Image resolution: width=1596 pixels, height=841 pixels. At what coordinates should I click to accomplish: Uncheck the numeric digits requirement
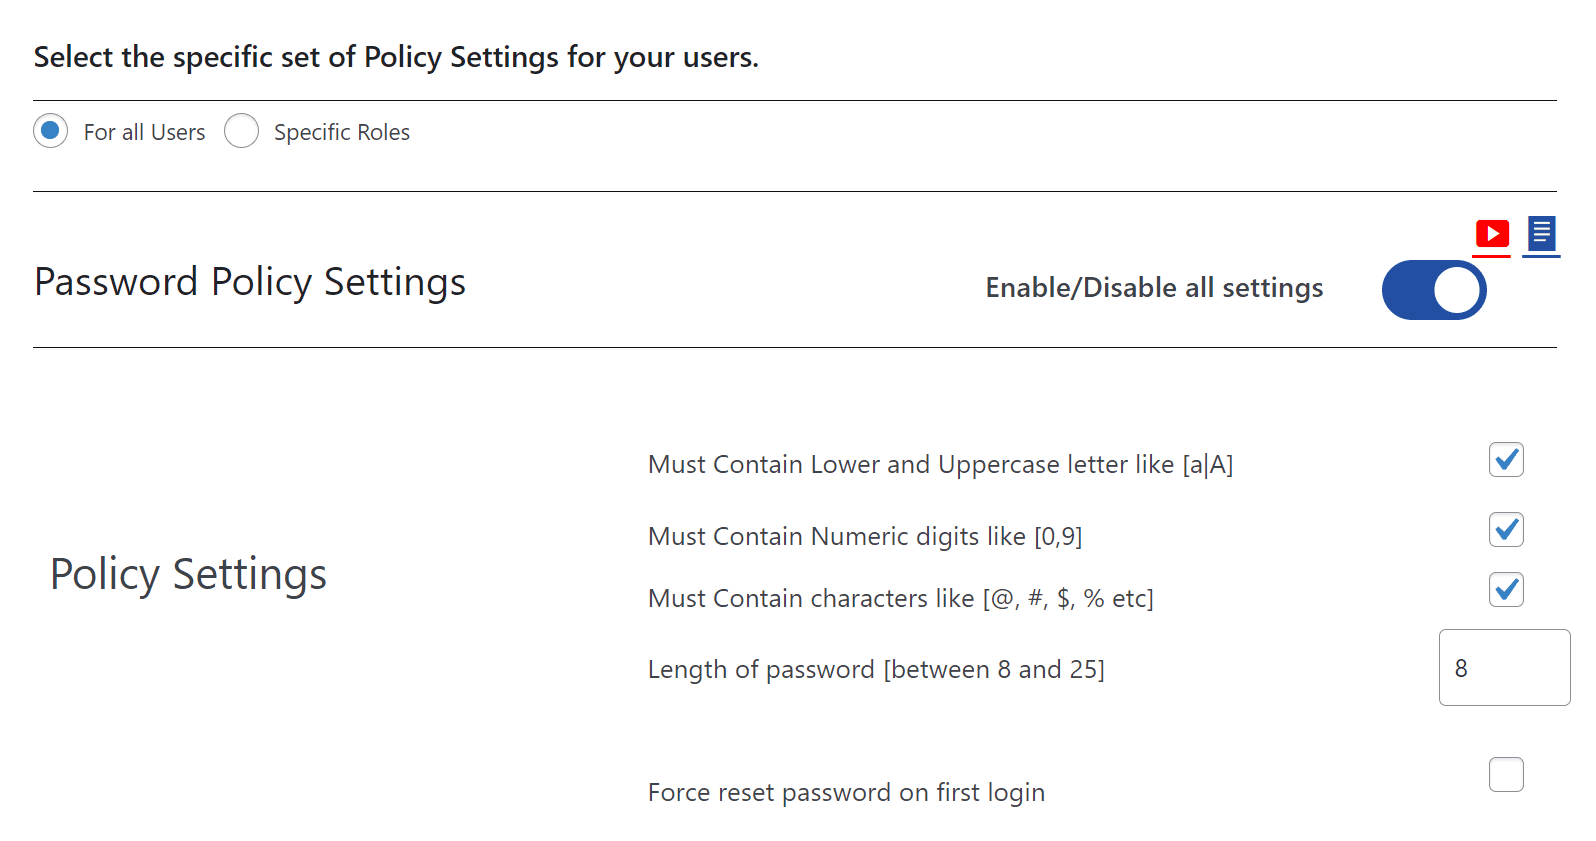click(x=1506, y=530)
